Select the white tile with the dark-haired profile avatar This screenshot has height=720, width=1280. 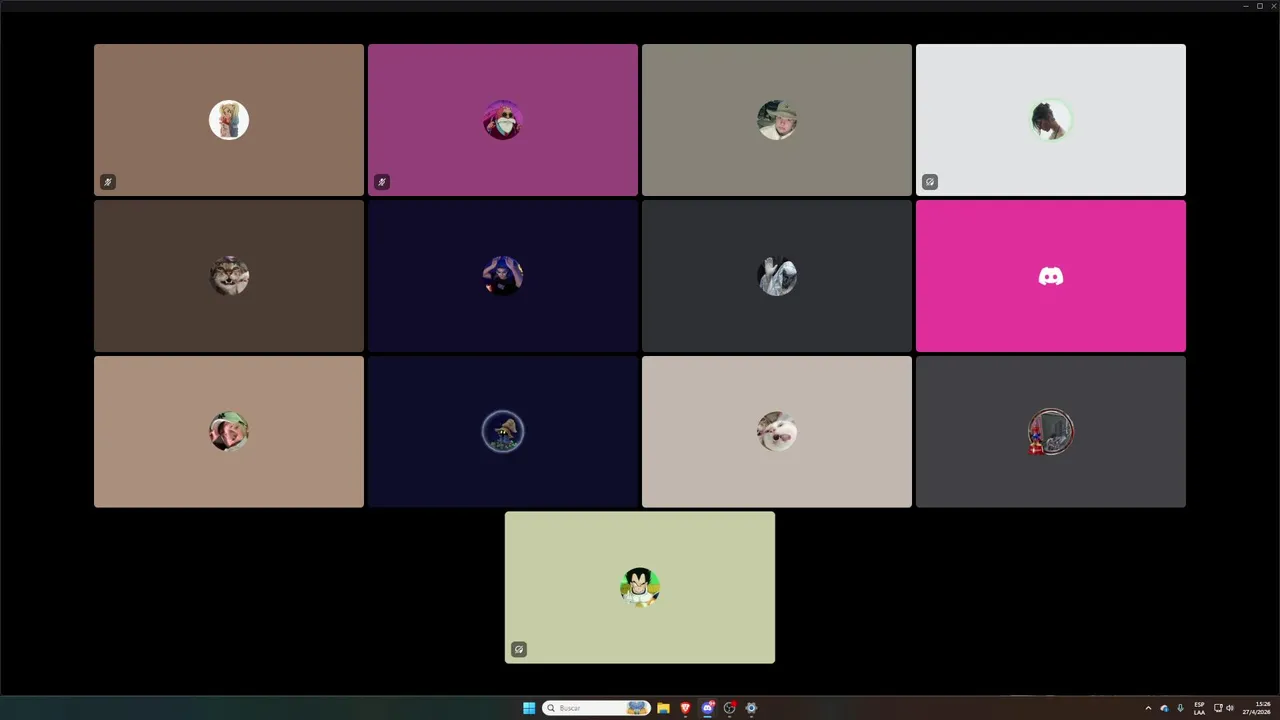(1051, 120)
